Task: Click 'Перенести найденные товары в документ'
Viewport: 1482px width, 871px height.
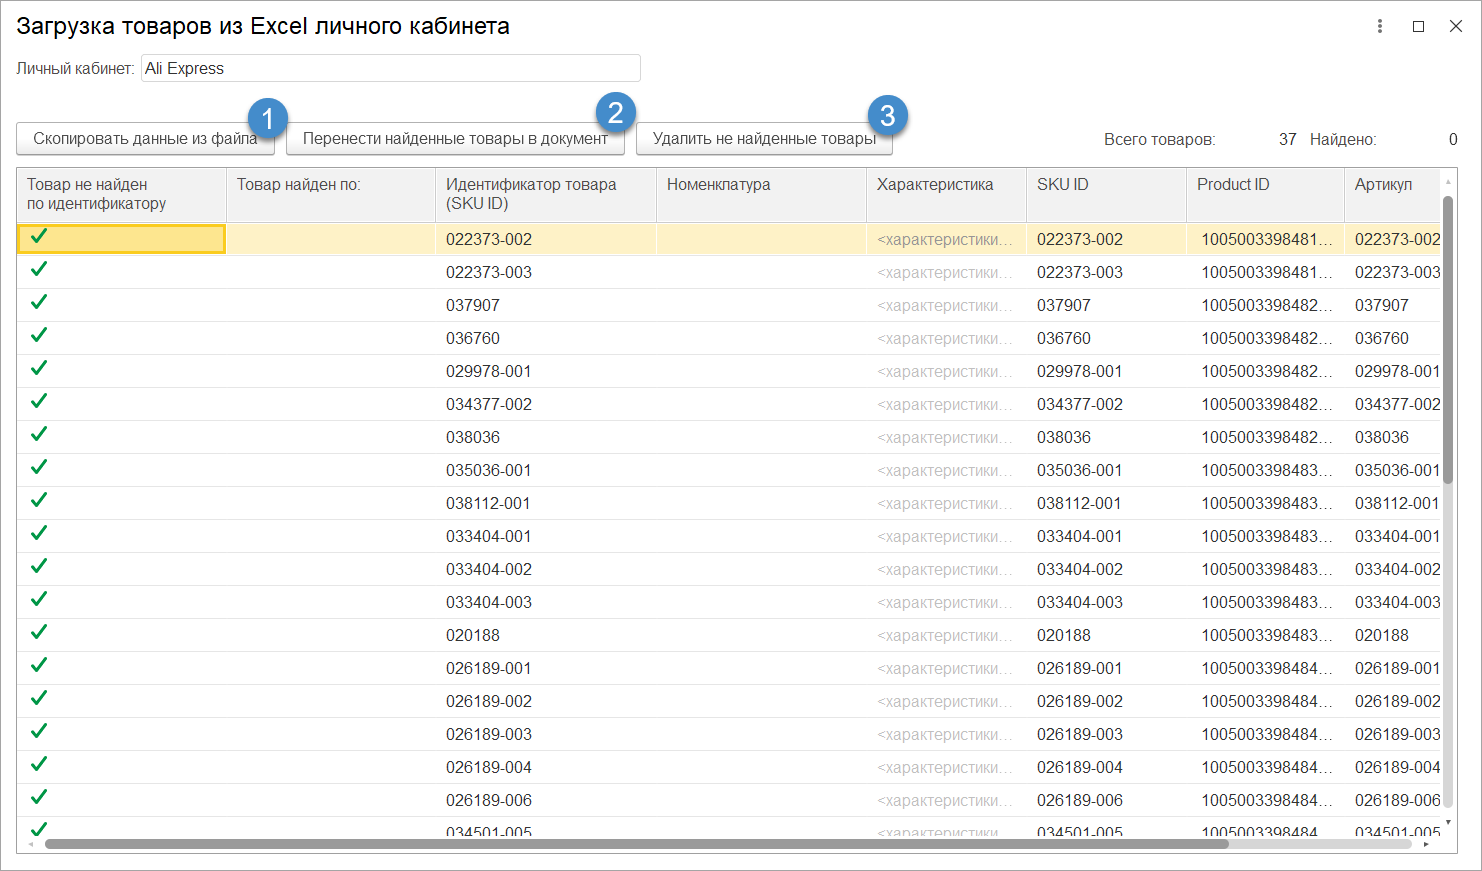Action: tap(455, 139)
